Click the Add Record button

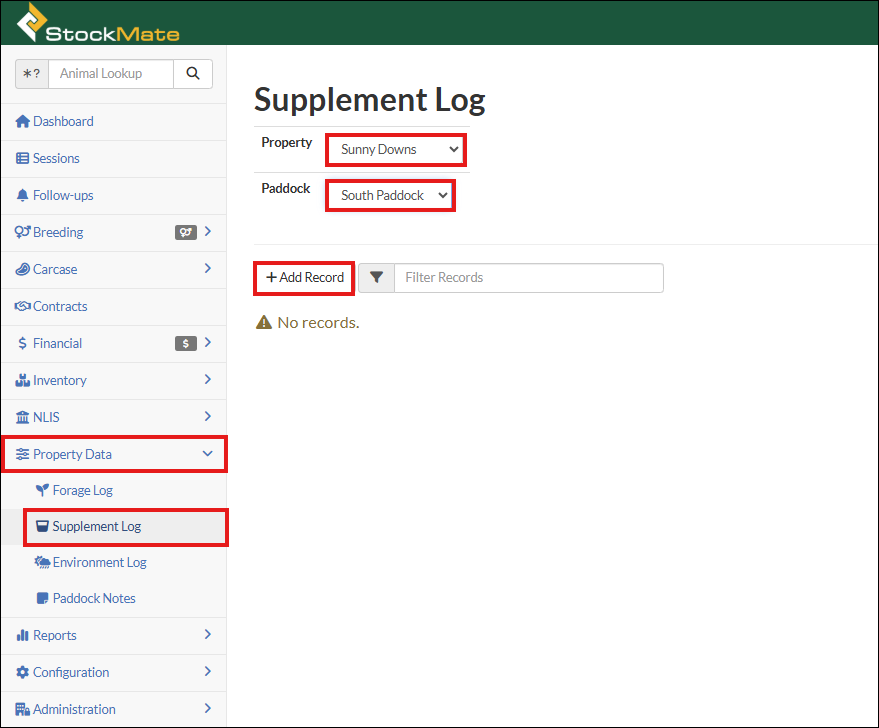point(305,278)
